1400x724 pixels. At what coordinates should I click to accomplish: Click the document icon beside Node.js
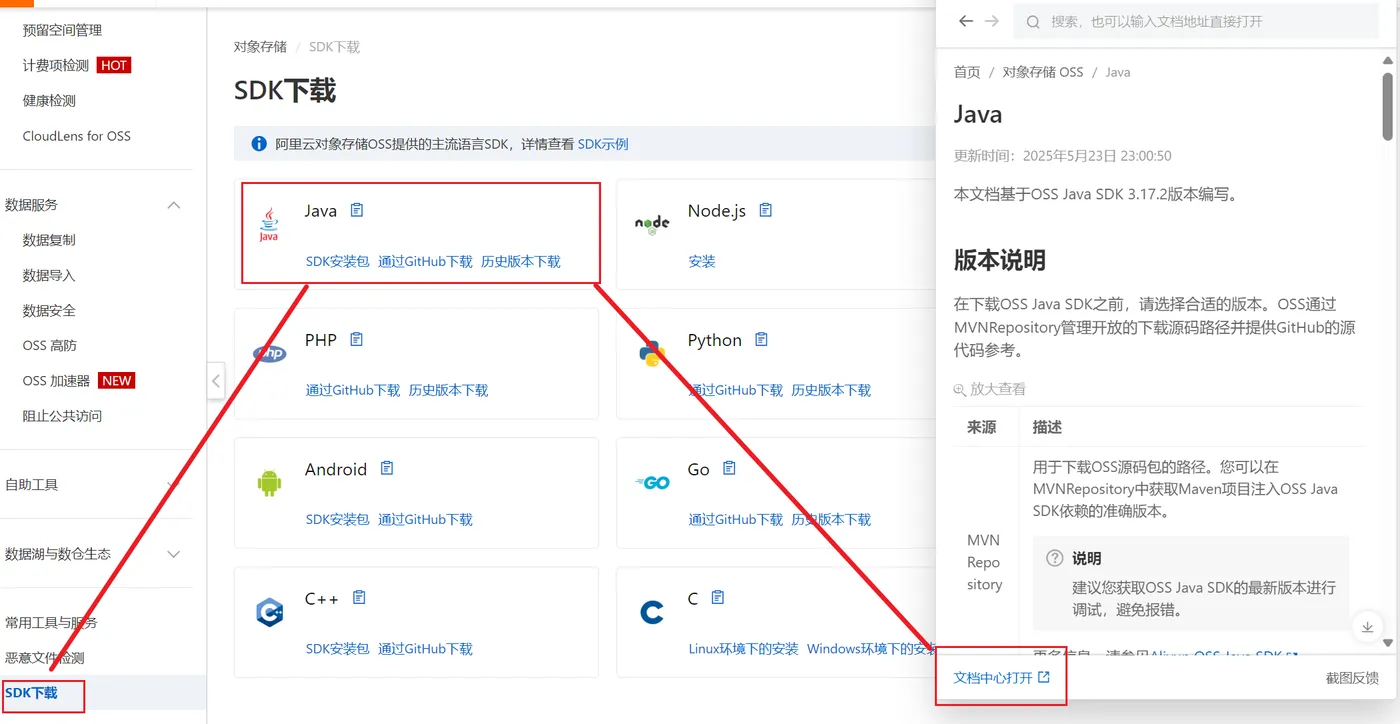(x=766, y=210)
